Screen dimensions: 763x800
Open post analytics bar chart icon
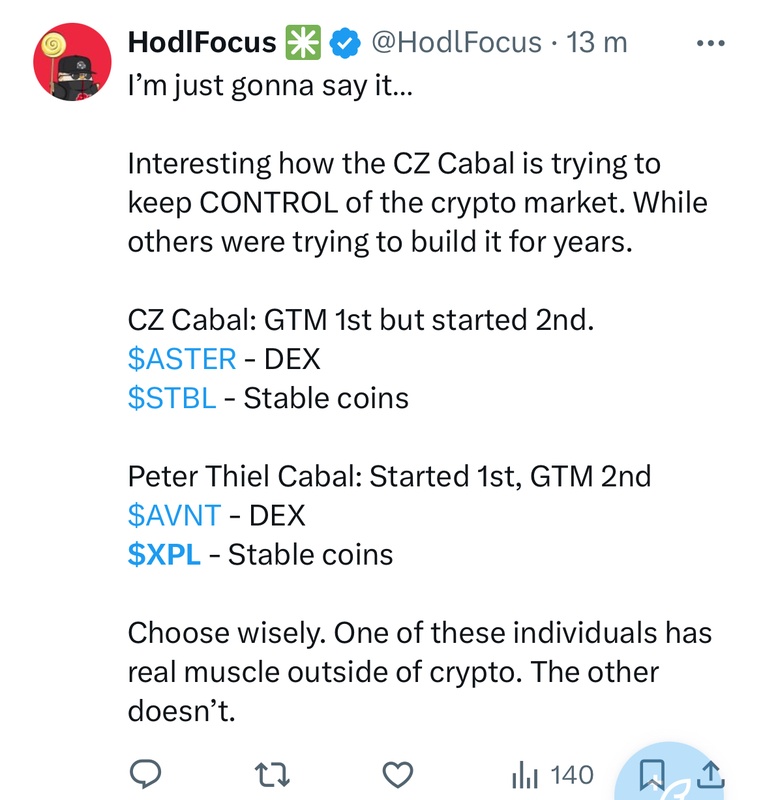coord(525,775)
